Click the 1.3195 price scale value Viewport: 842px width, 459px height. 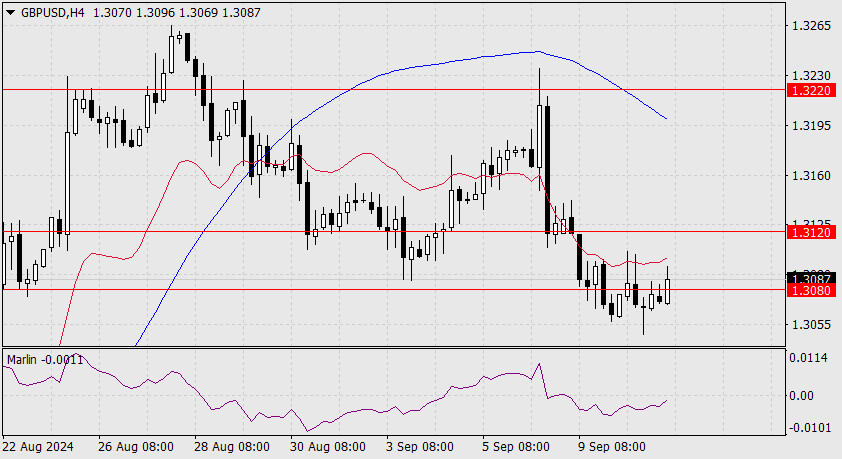tap(811, 126)
